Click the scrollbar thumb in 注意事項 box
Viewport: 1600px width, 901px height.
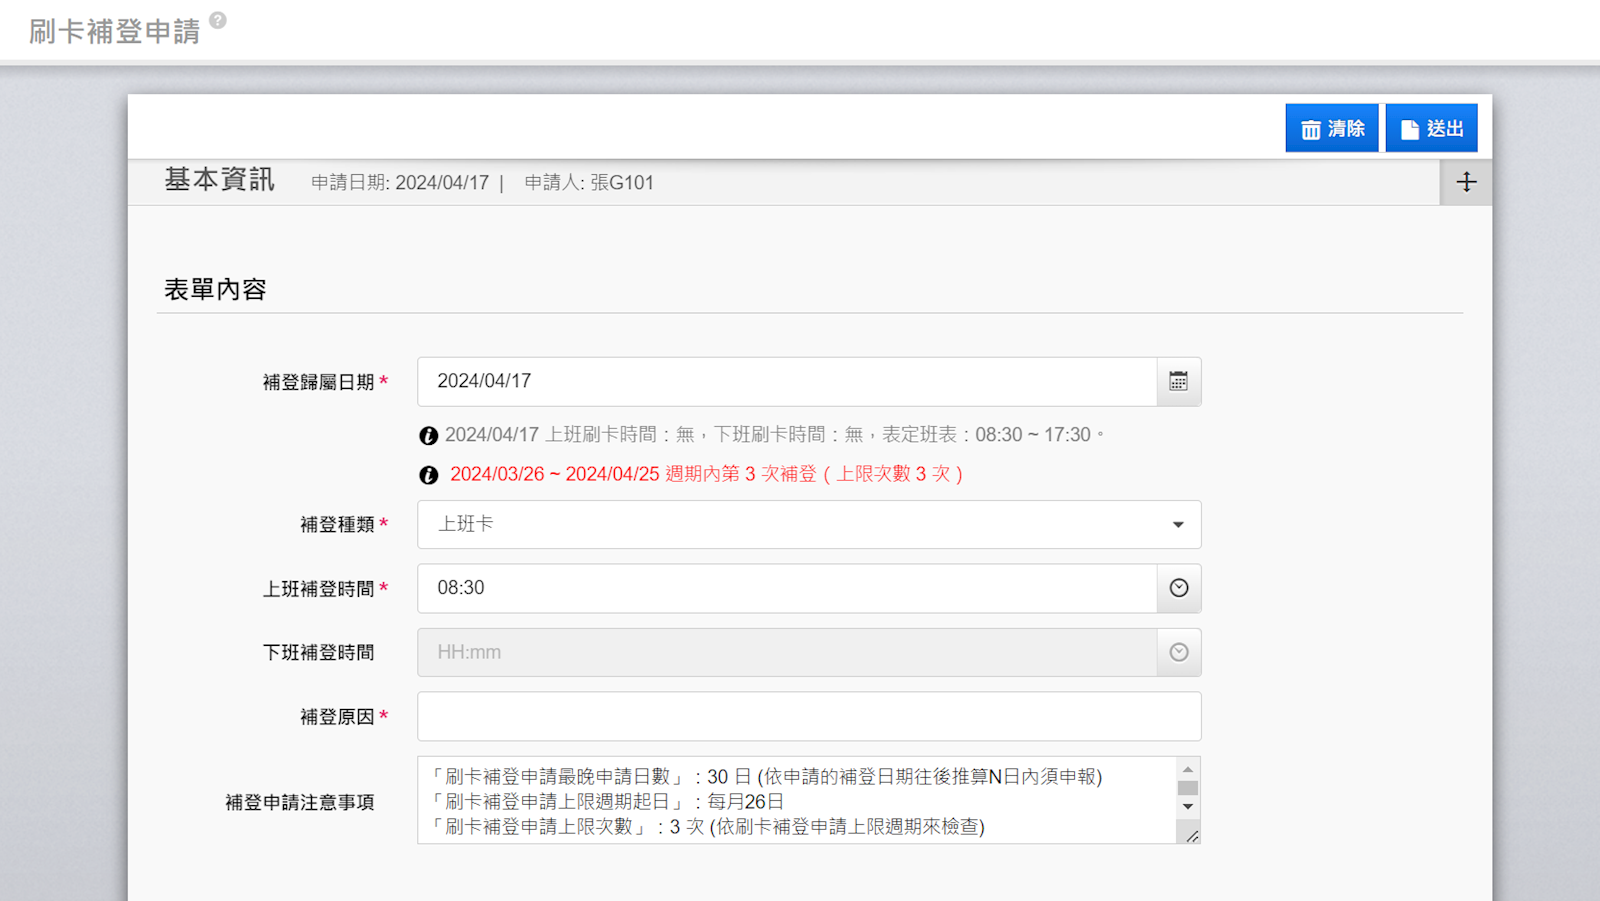pyautogui.click(x=1188, y=788)
